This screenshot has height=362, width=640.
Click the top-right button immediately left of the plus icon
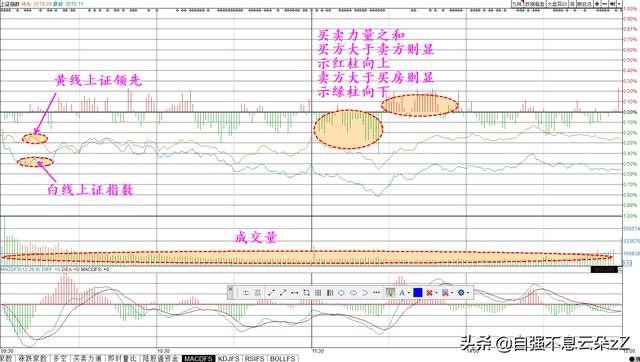click(584, 4)
